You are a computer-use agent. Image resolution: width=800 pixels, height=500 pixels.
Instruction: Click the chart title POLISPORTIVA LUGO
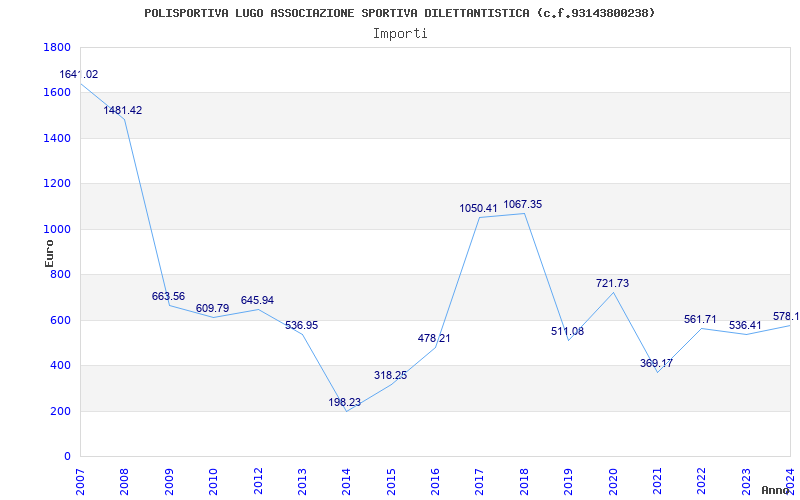399,13
